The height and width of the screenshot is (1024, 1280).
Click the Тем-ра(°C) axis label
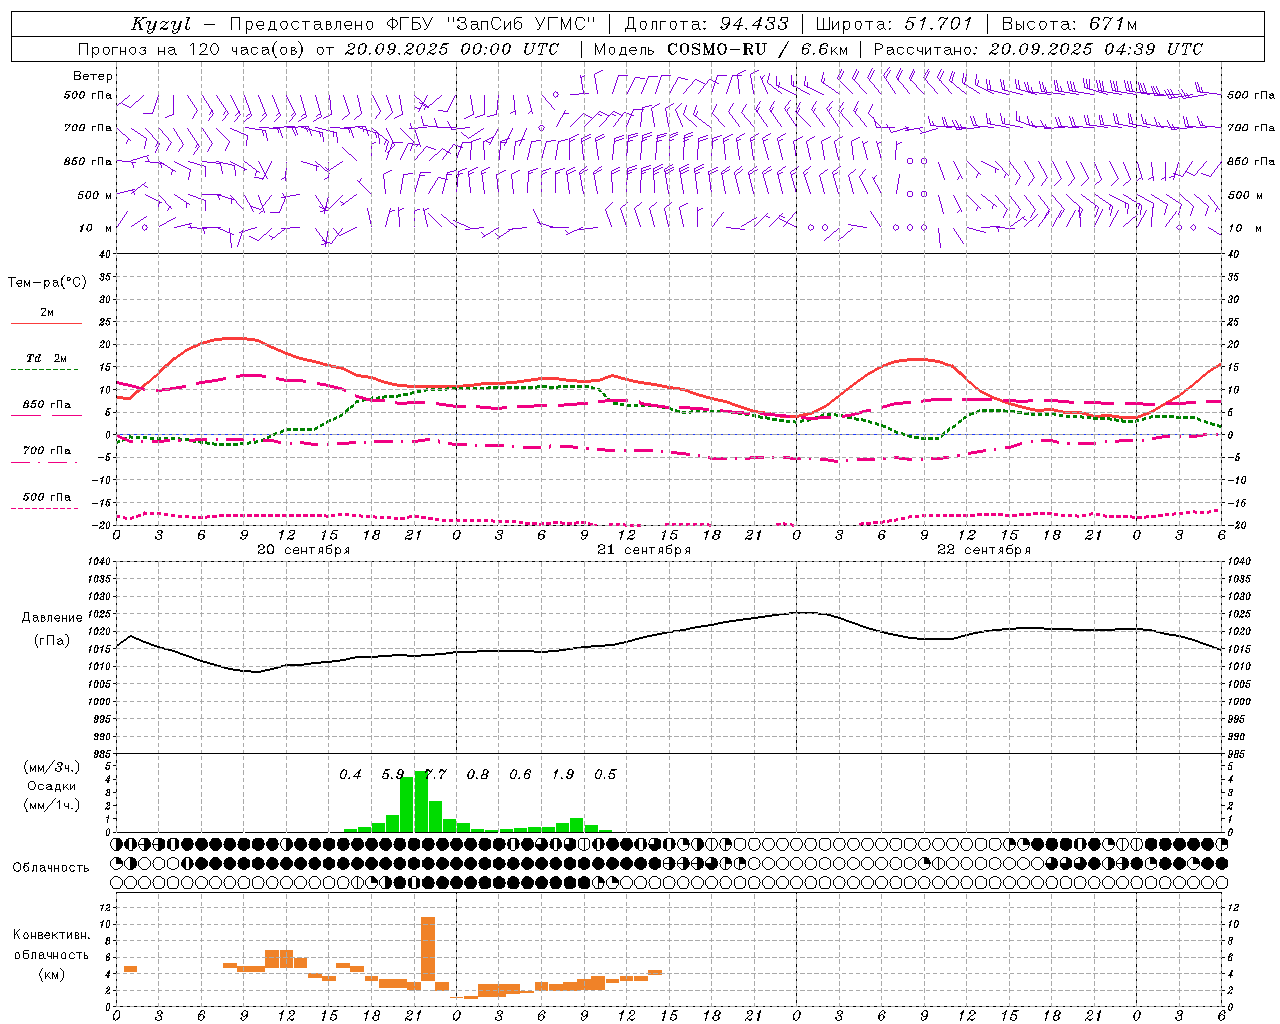[x=47, y=283]
